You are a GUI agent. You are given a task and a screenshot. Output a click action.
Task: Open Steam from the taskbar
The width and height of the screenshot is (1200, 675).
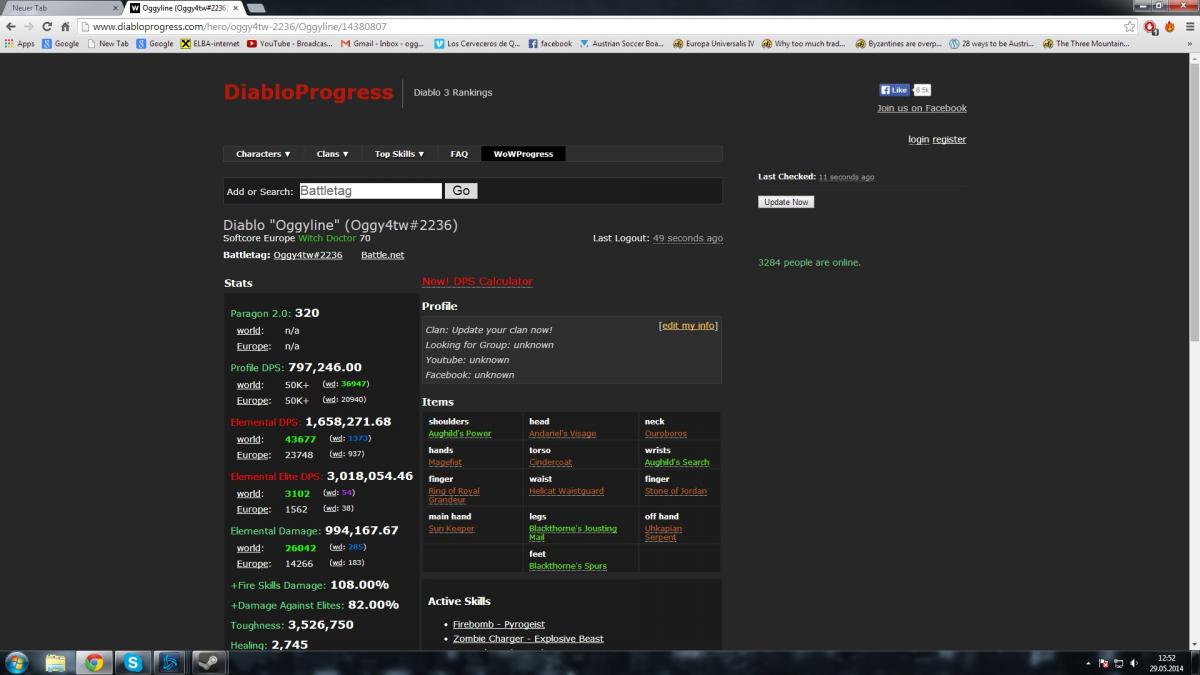[x=208, y=662]
